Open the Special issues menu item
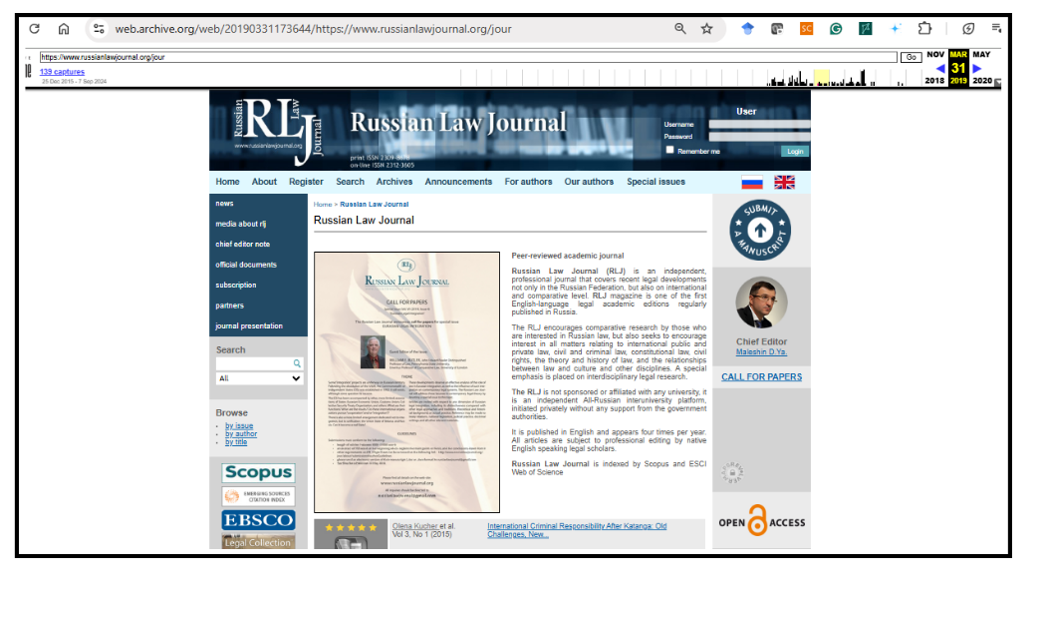 pyautogui.click(x=656, y=182)
